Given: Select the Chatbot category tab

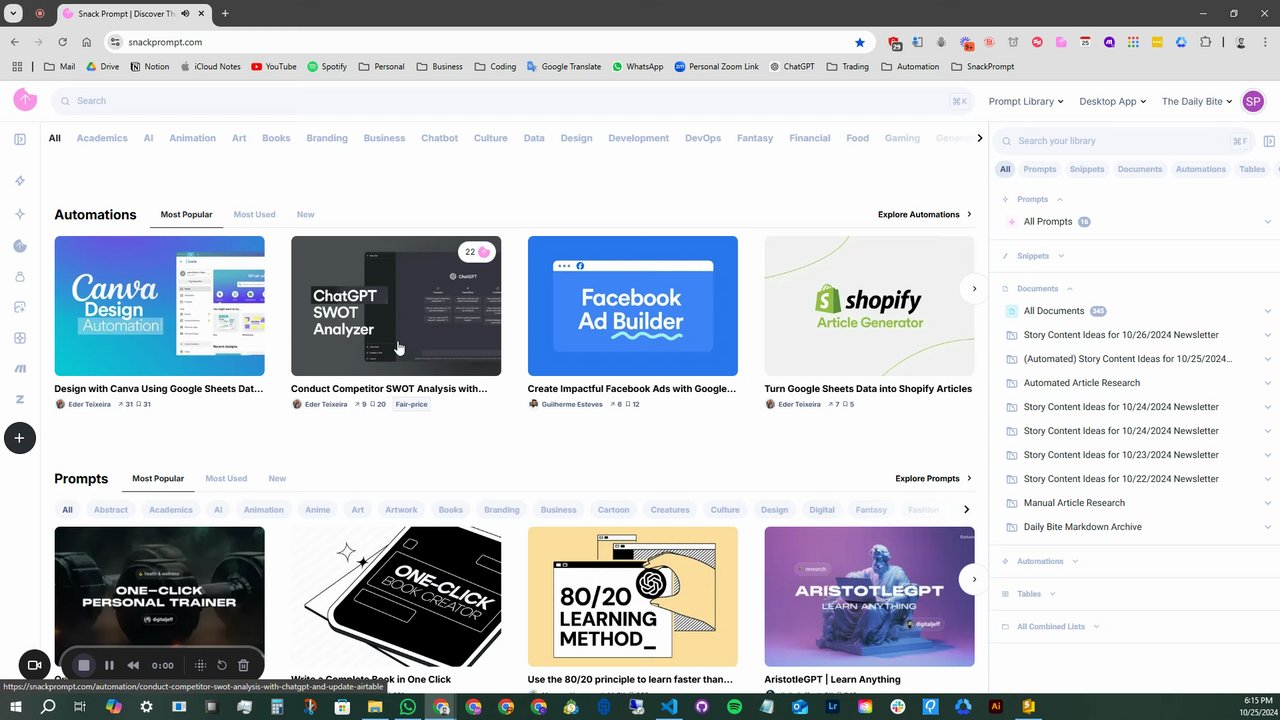Looking at the screenshot, I should [440, 138].
